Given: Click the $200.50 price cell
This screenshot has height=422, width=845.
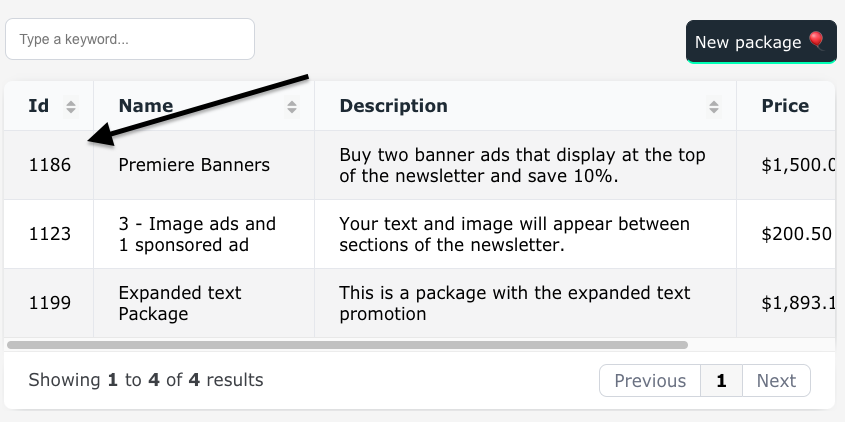Looking at the screenshot, I should [x=786, y=234].
